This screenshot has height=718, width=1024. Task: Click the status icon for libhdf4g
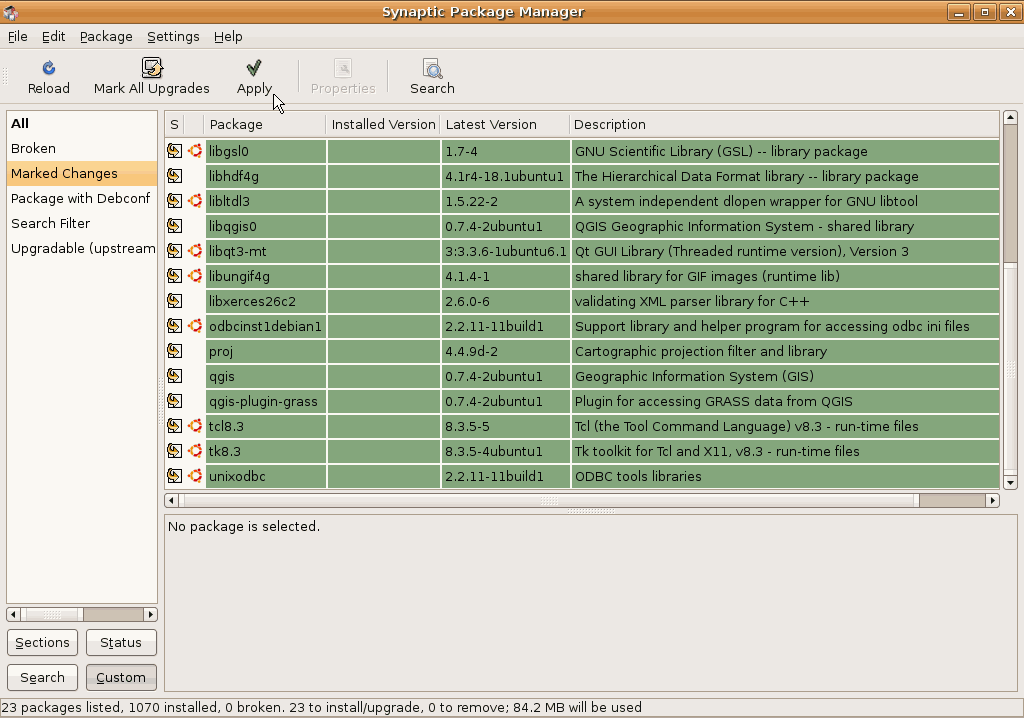tap(174, 176)
